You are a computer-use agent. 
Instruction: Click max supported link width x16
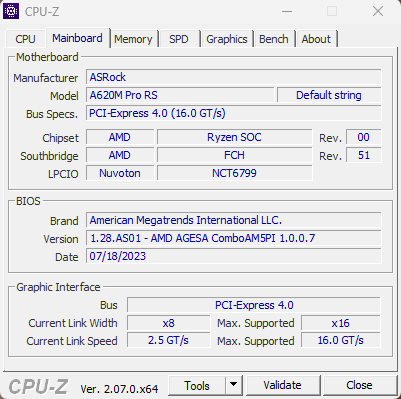pos(341,323)
